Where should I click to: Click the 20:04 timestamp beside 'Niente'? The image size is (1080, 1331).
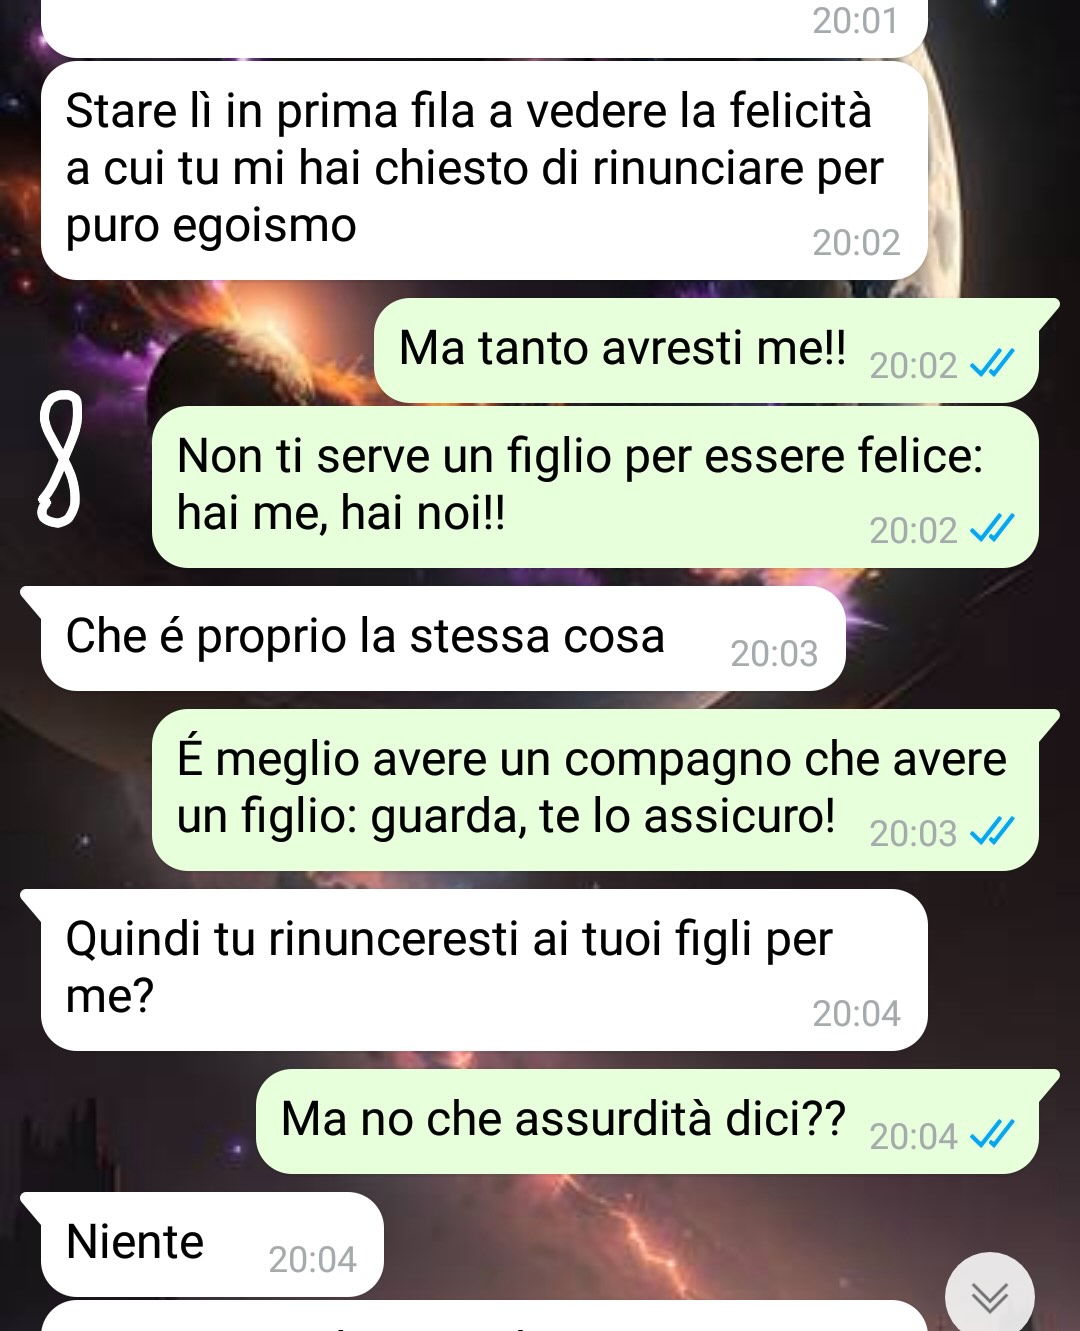312,1259
